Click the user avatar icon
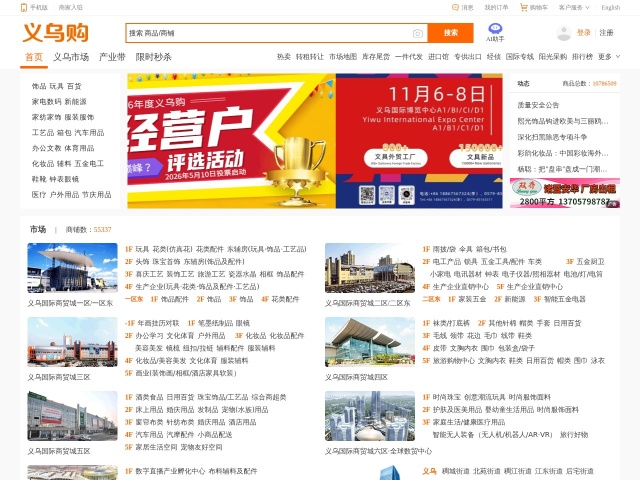Viewport: 640px width, 480px height. point(564,33)
